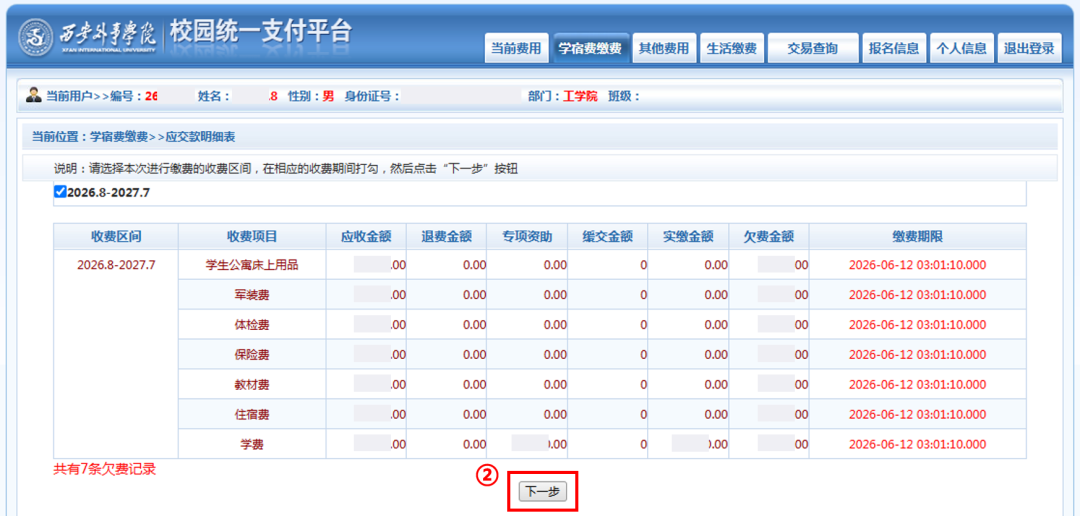The width and height of the screenshot is (1080, 516).
Task: Select the 退费金额 column header
Action: 446,236
